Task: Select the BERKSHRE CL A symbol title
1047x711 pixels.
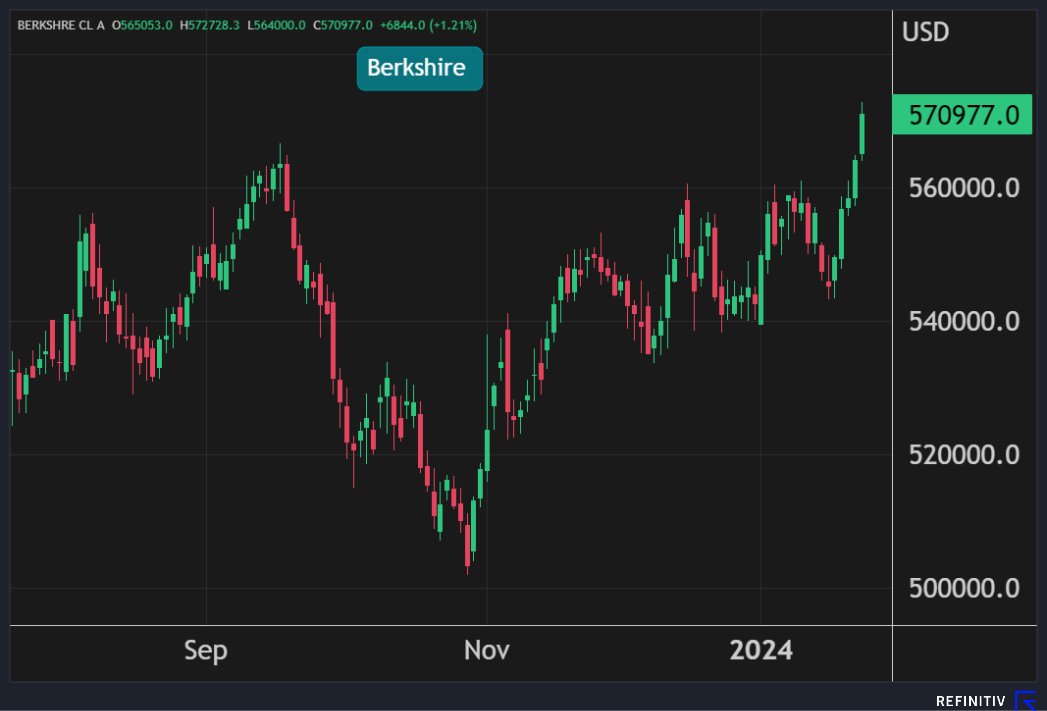Action: (x=61, y=24)
